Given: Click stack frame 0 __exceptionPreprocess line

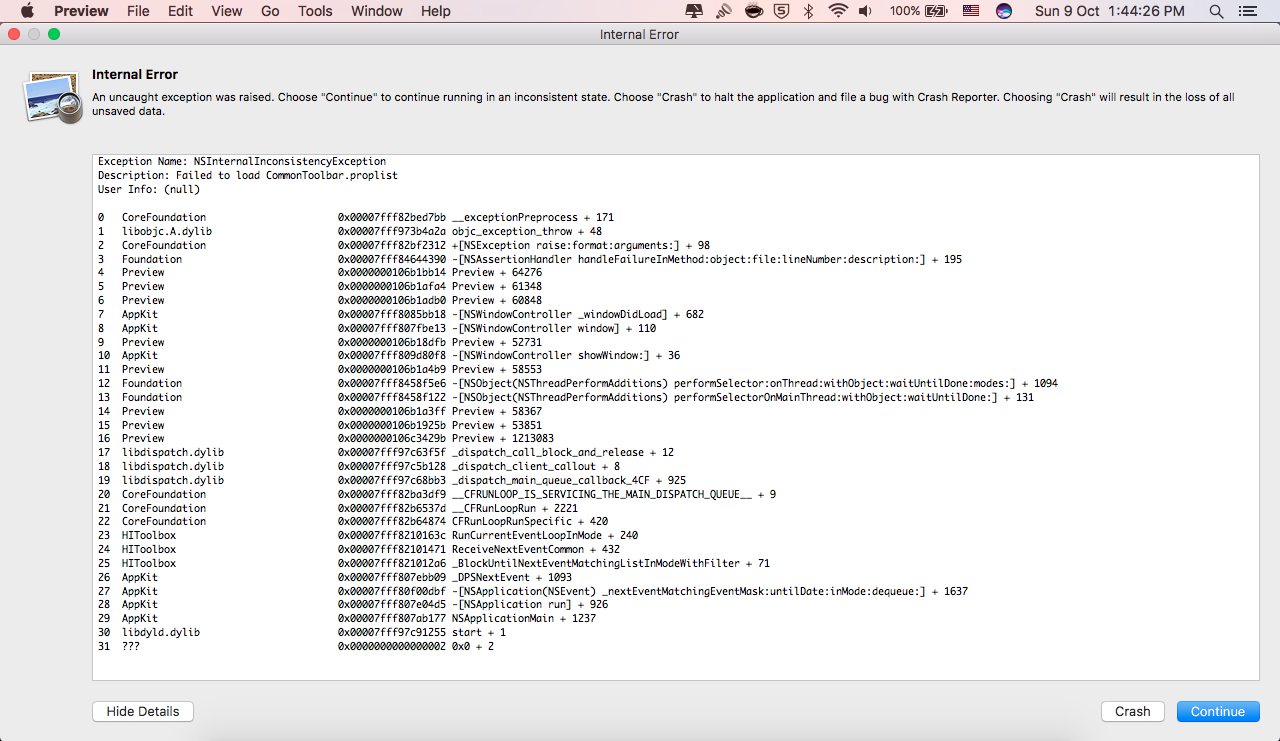Looking at the screenshot, I should (x=356, y=217).
